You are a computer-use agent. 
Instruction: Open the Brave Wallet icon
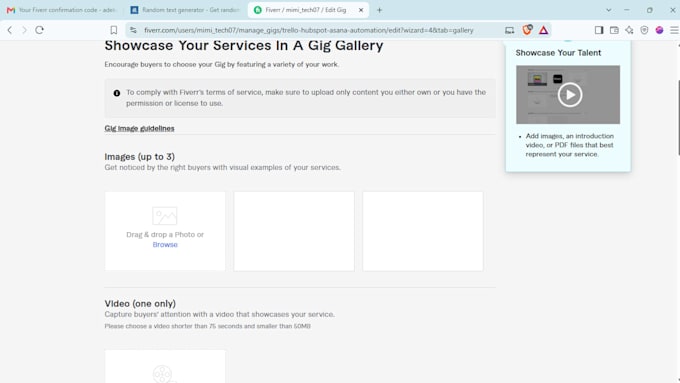614,30
